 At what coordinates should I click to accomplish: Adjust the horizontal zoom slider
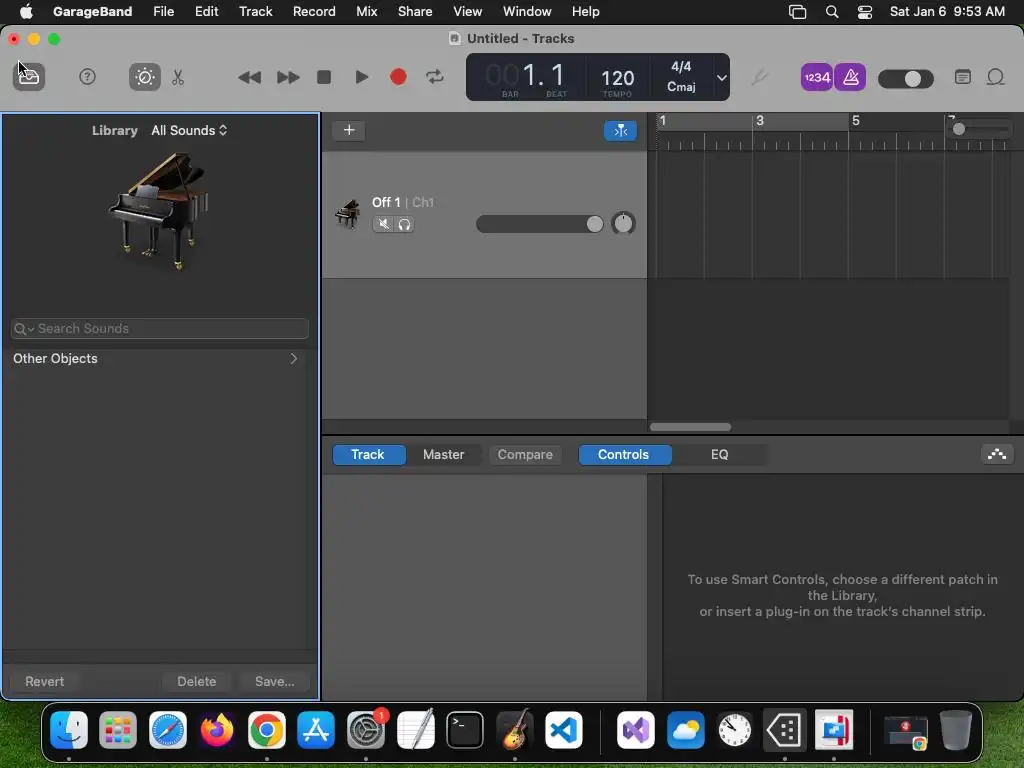980,129
